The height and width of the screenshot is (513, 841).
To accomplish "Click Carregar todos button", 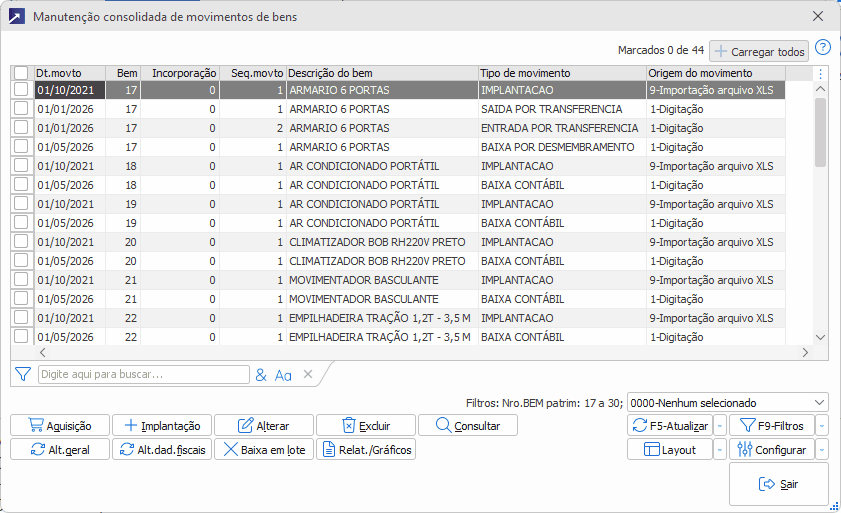I will [759, 52].
